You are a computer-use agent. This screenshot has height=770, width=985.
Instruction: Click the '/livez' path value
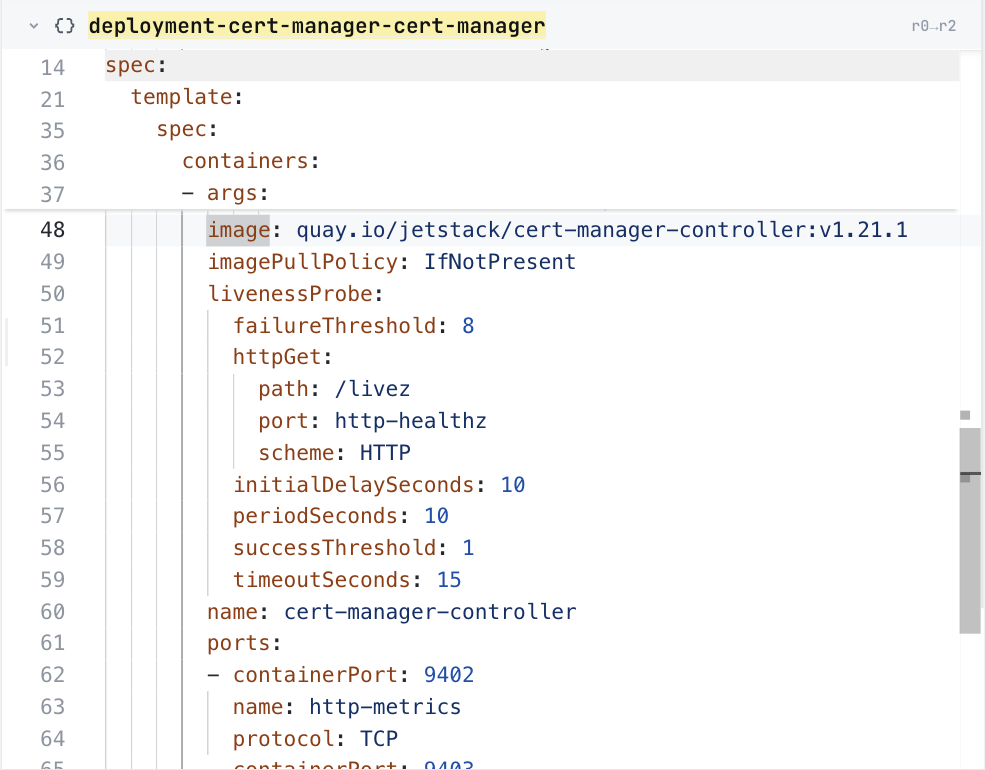(372, 389)
